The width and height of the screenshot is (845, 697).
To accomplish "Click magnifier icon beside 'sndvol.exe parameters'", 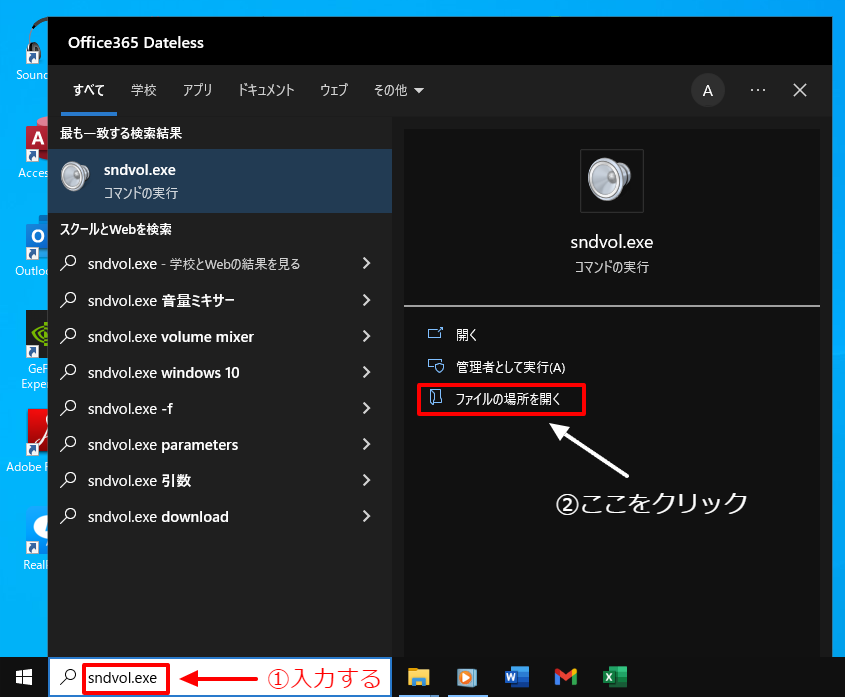I will 68,444.
